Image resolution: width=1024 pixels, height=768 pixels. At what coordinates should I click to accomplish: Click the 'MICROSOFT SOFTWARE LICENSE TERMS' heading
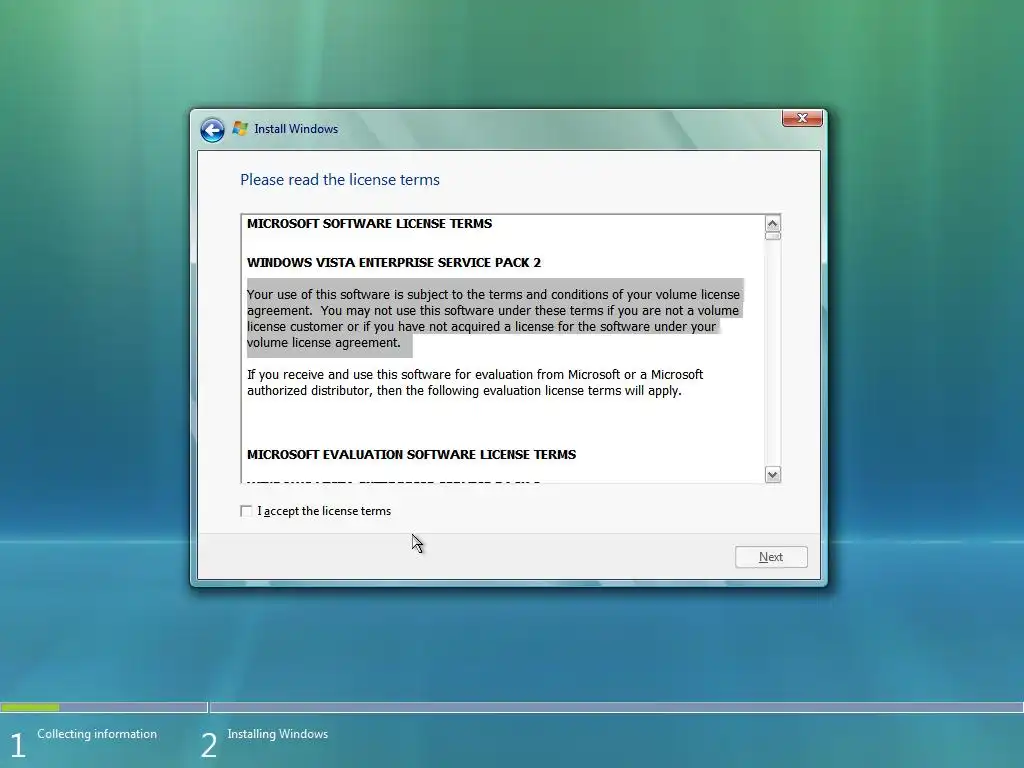click(x=370, y=223)
